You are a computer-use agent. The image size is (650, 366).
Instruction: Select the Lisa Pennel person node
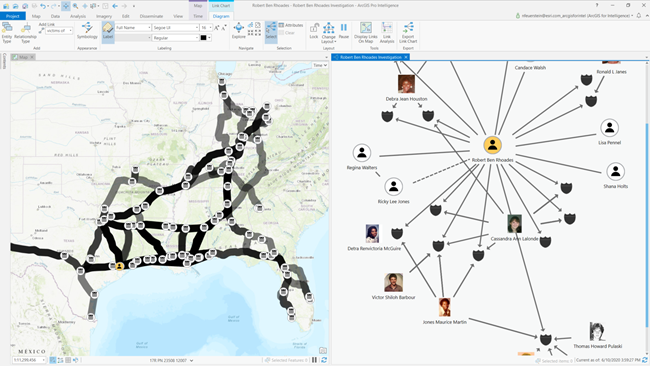[609, 128]
